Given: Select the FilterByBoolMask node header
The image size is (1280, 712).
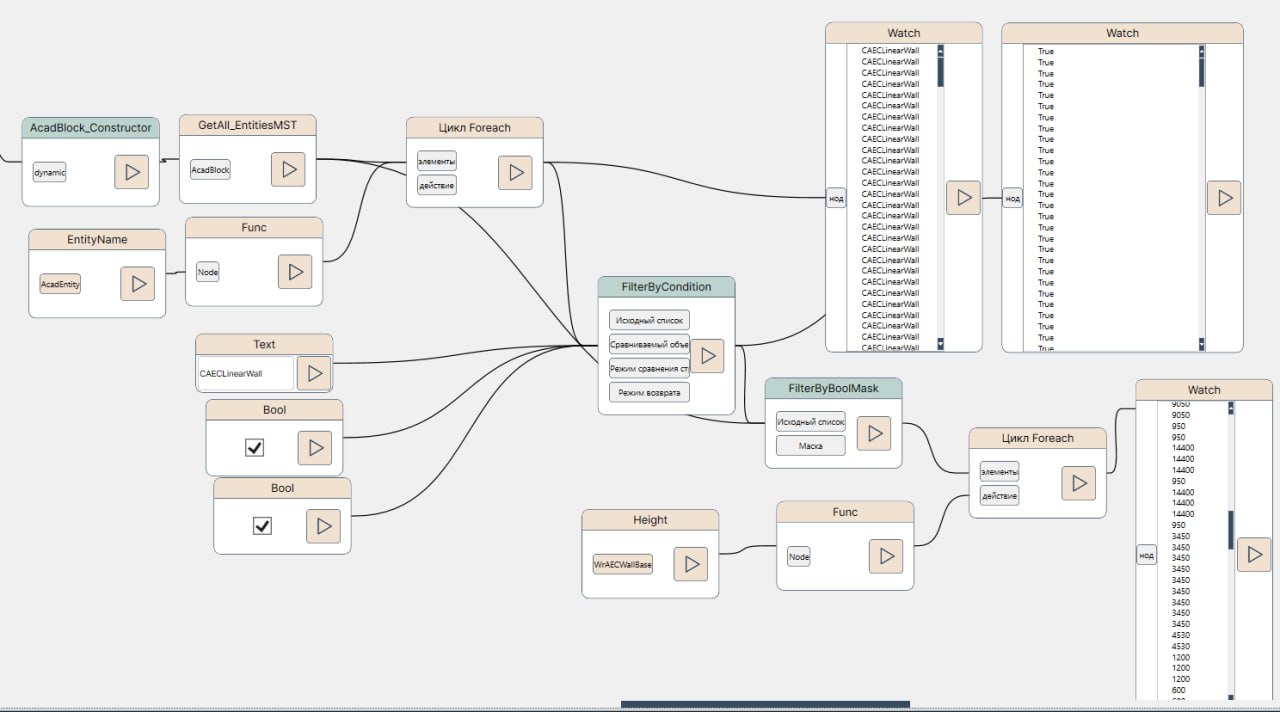Looking at the screenshot, I should point(833,388).
